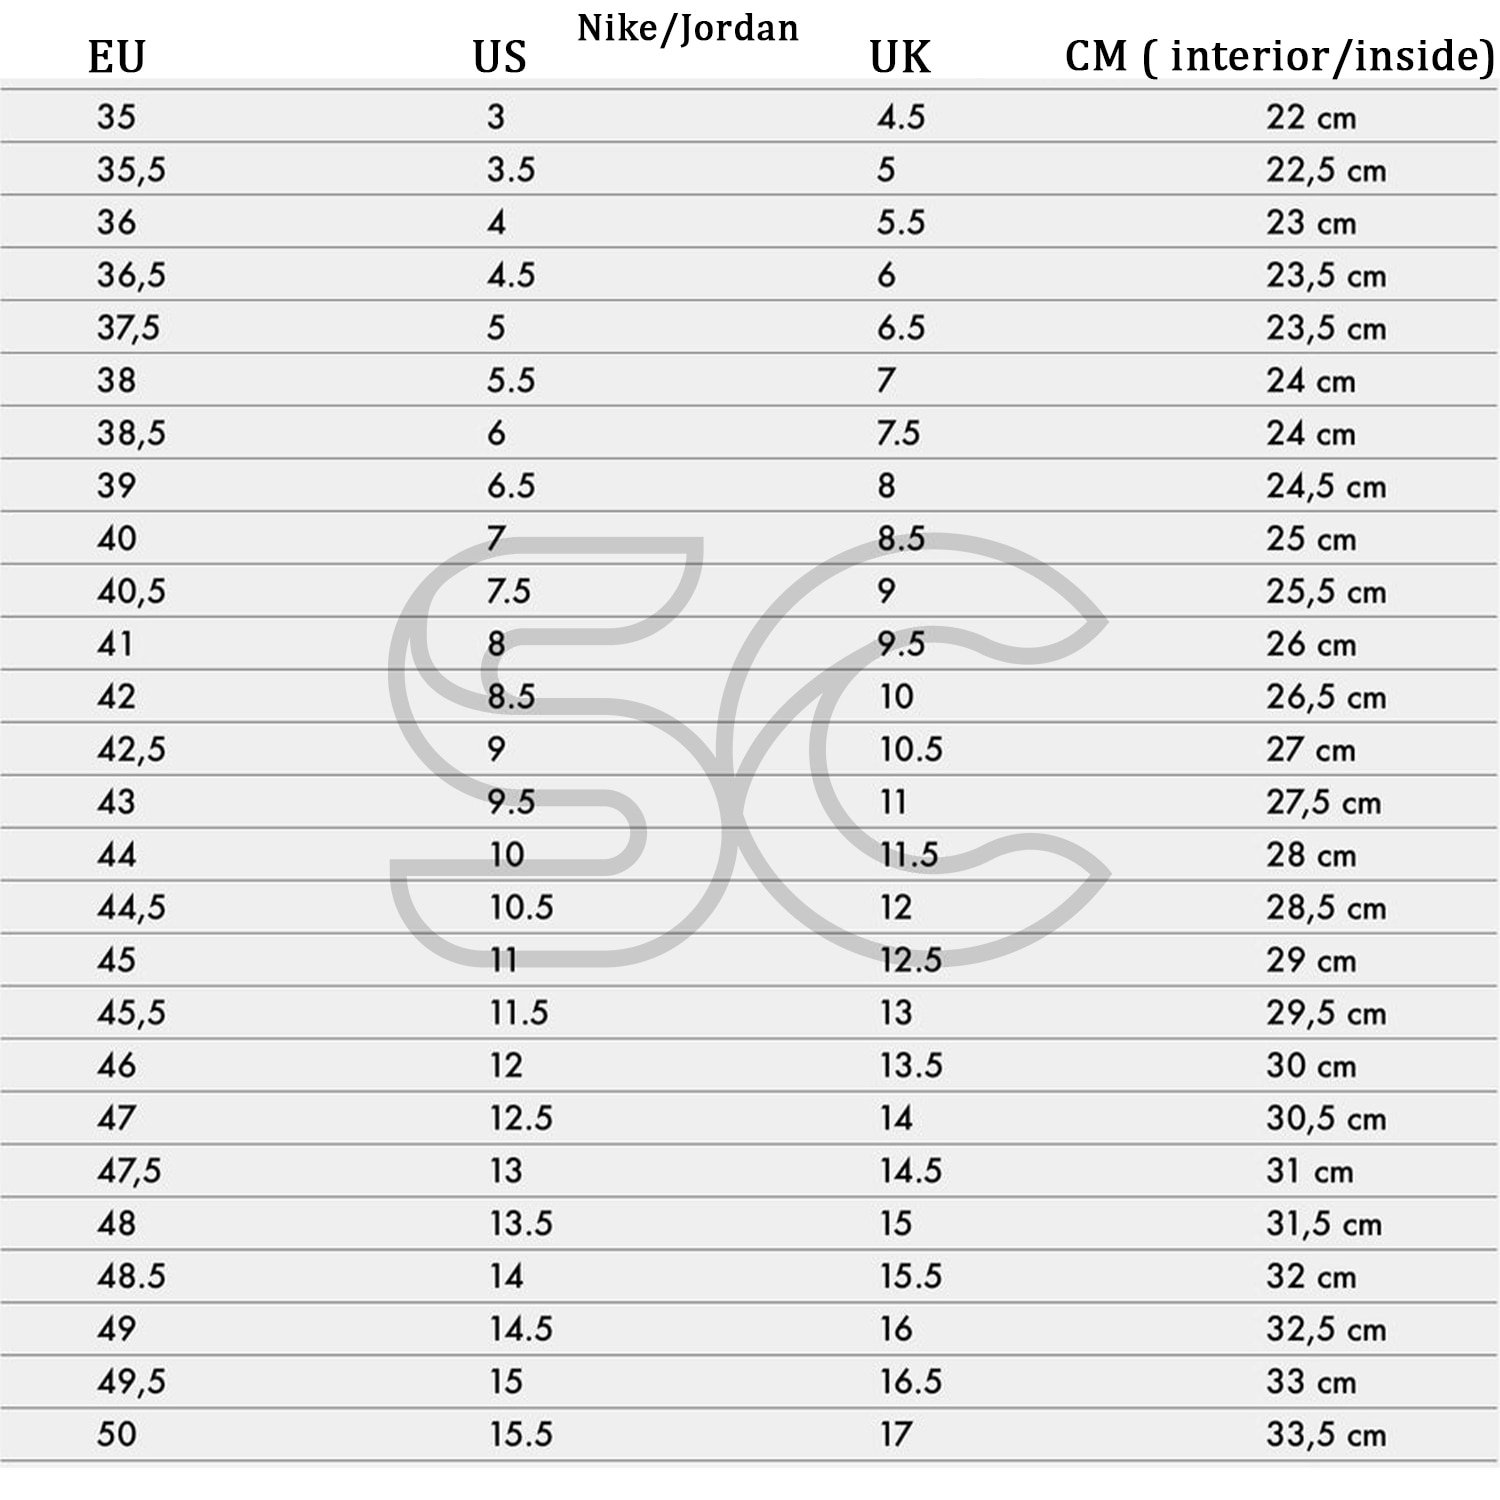1500x1500 pixels.
Task: Click the 27,5 cm measurement cell
Action: 1323,802
